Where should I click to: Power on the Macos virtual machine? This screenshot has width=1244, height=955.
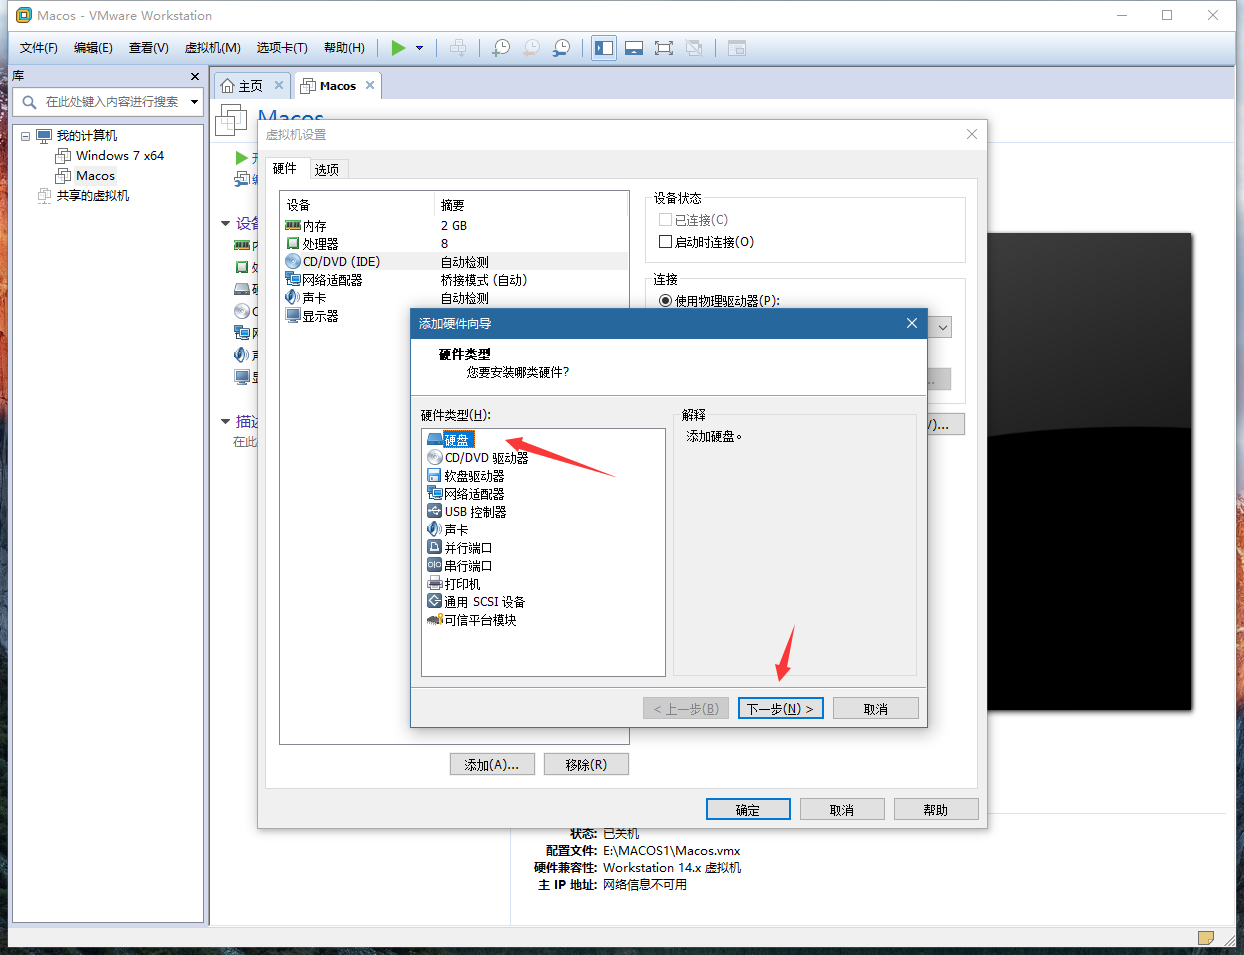click(398, 47)
